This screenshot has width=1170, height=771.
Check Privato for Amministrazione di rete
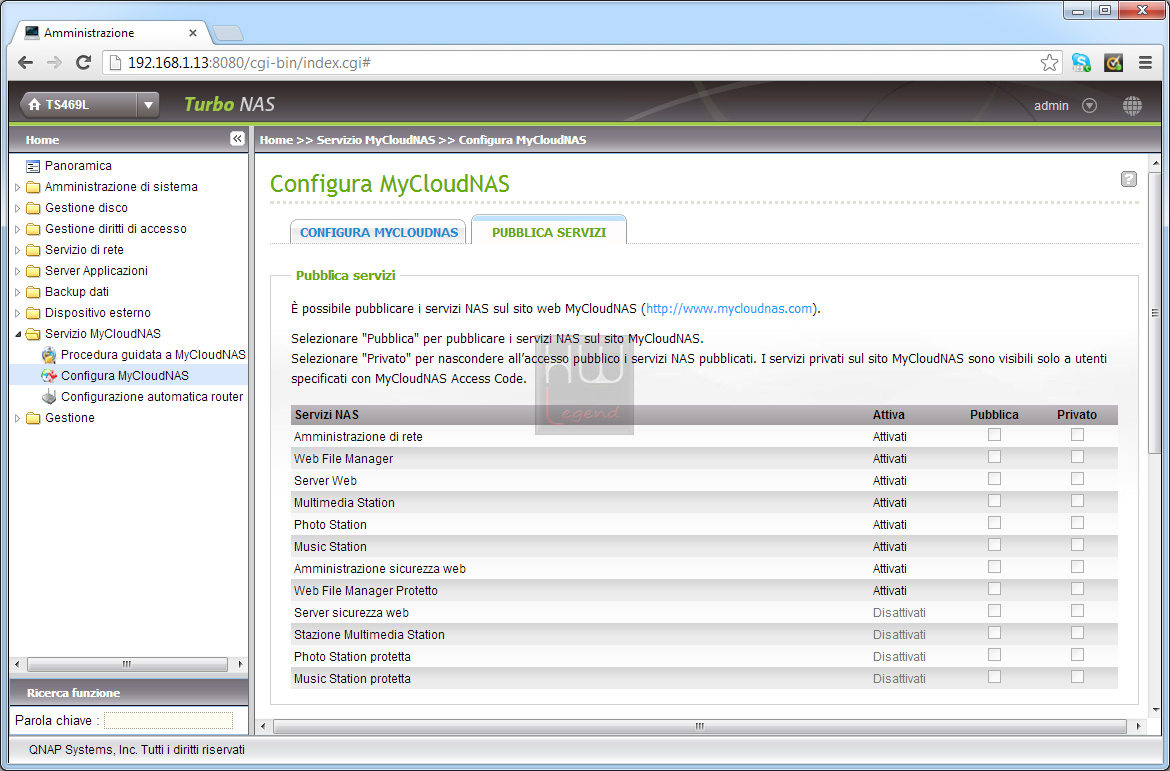[x=1077, y=434]
